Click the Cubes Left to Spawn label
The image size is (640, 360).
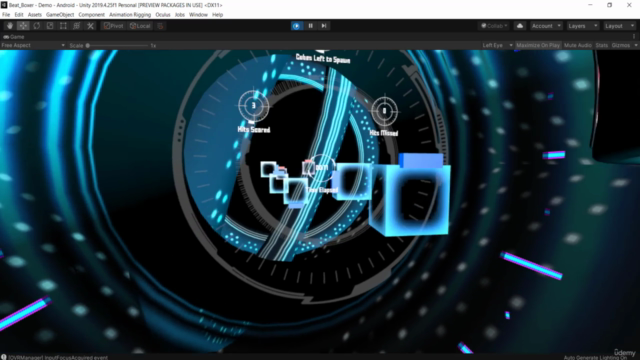(x=323, y=59)
